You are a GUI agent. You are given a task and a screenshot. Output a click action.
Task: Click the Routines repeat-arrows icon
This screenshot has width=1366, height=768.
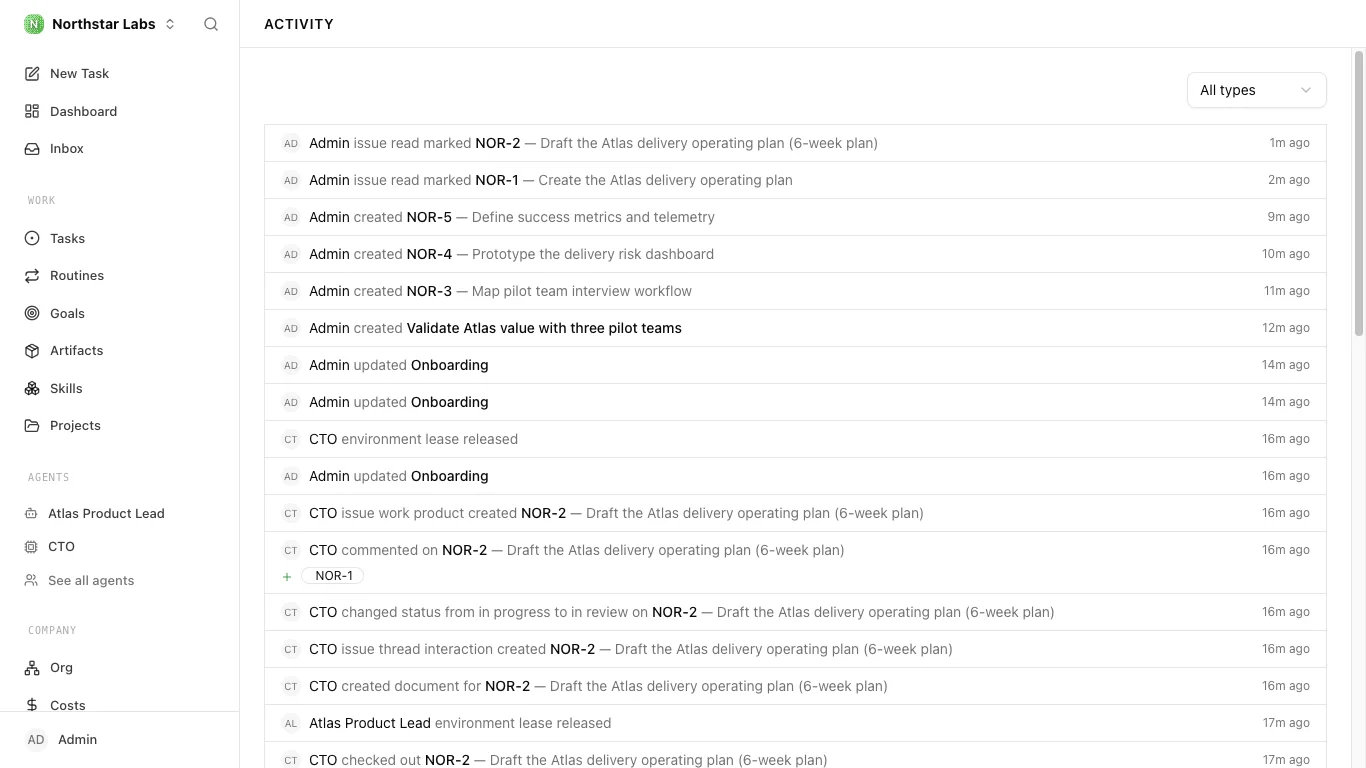[x=32, y=275]
